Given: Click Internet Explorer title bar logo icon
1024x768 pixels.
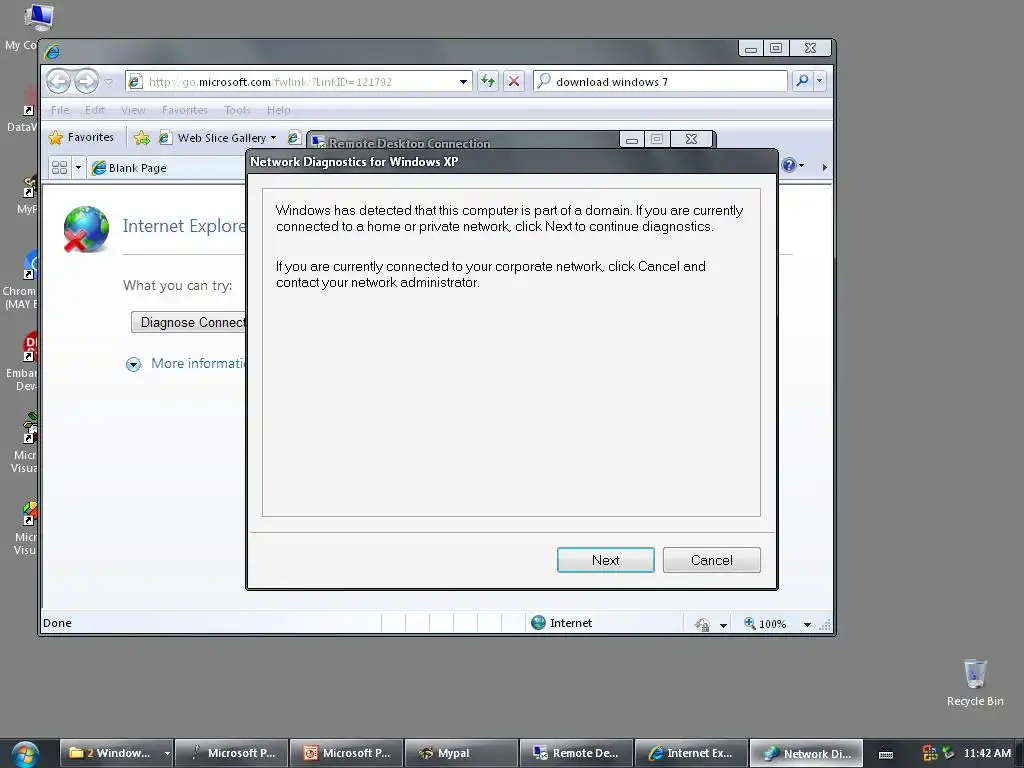Looking at the screenshot, I should pyautogui.click(x=52, y=51).
